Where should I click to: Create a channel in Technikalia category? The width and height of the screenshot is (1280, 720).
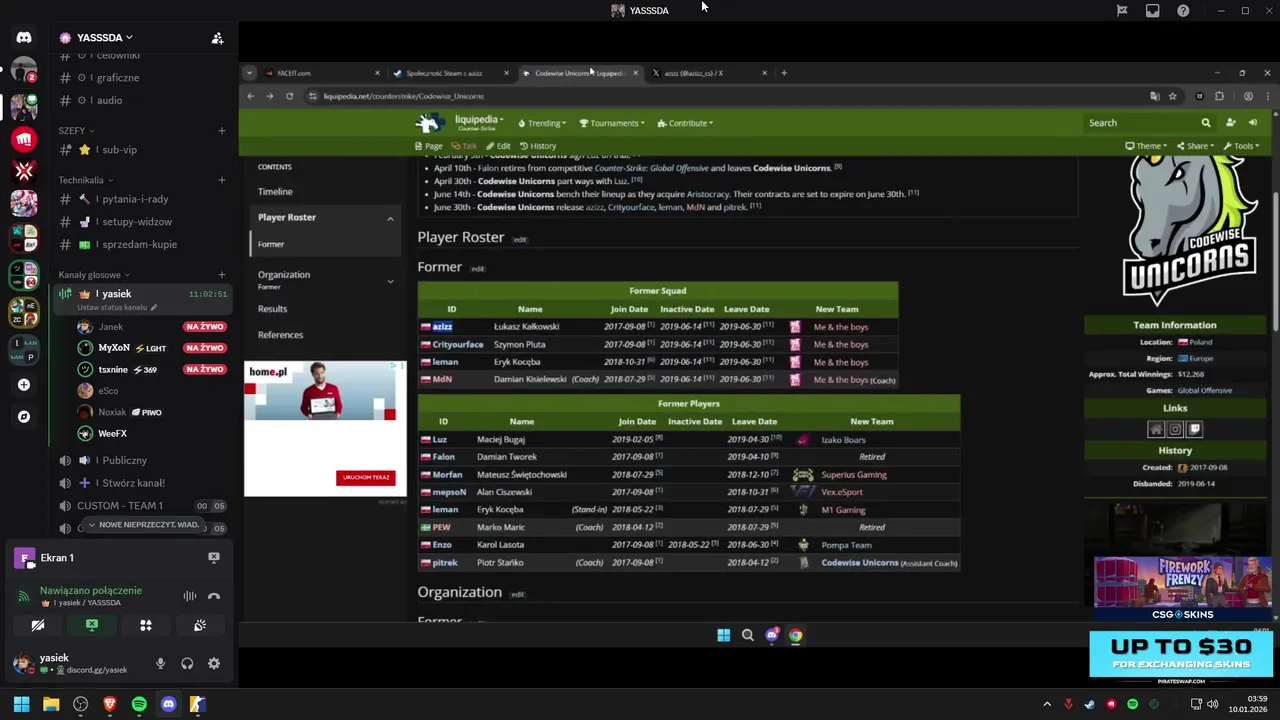221,180
